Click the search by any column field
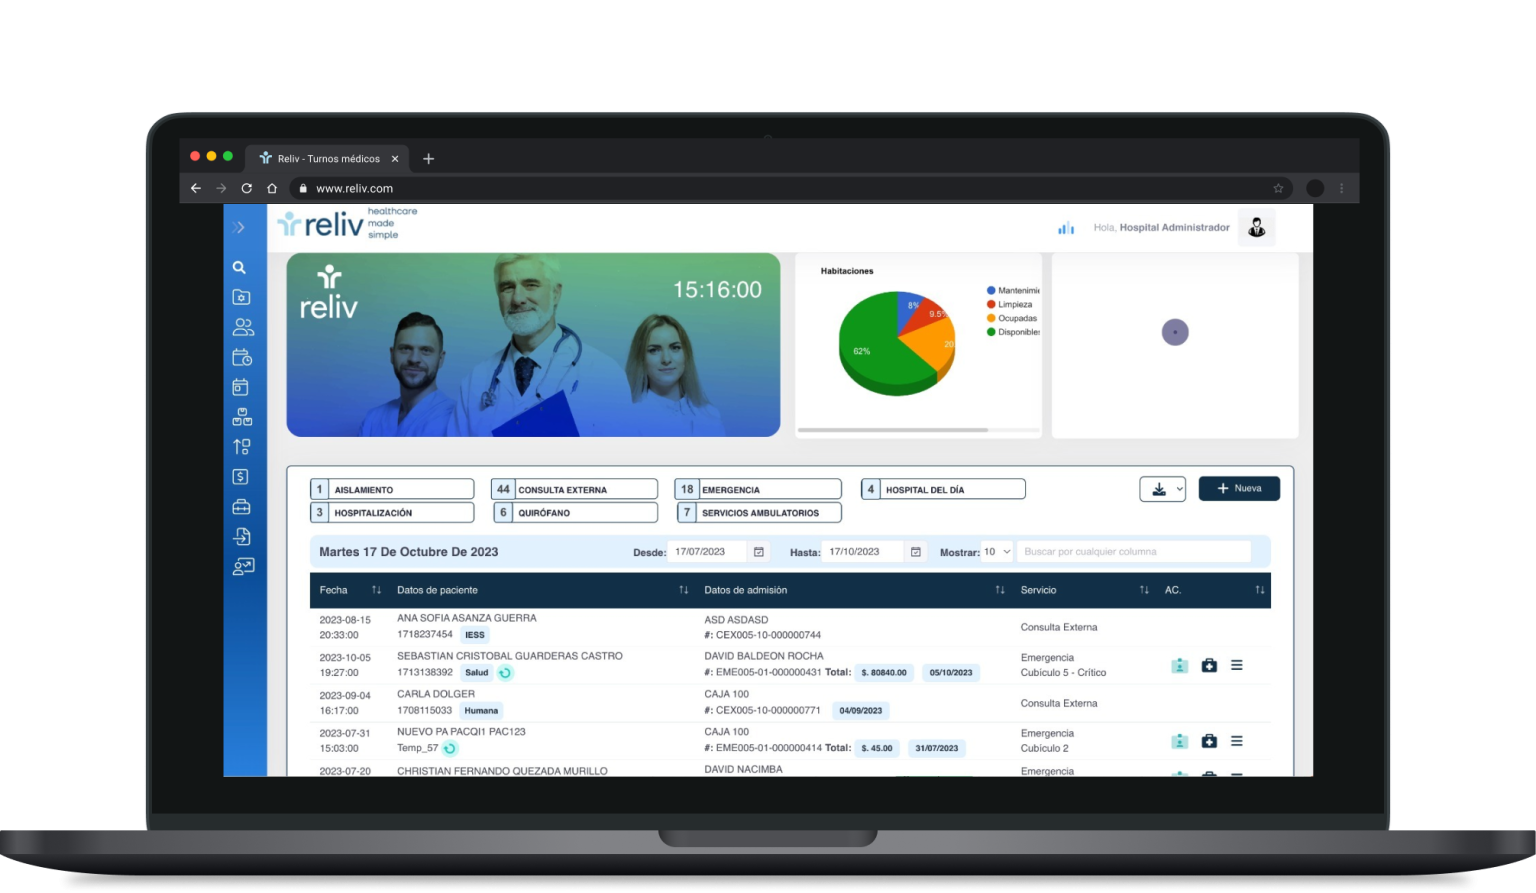The height and width of the screenshot is (893, 1536). pos(1134,551)
